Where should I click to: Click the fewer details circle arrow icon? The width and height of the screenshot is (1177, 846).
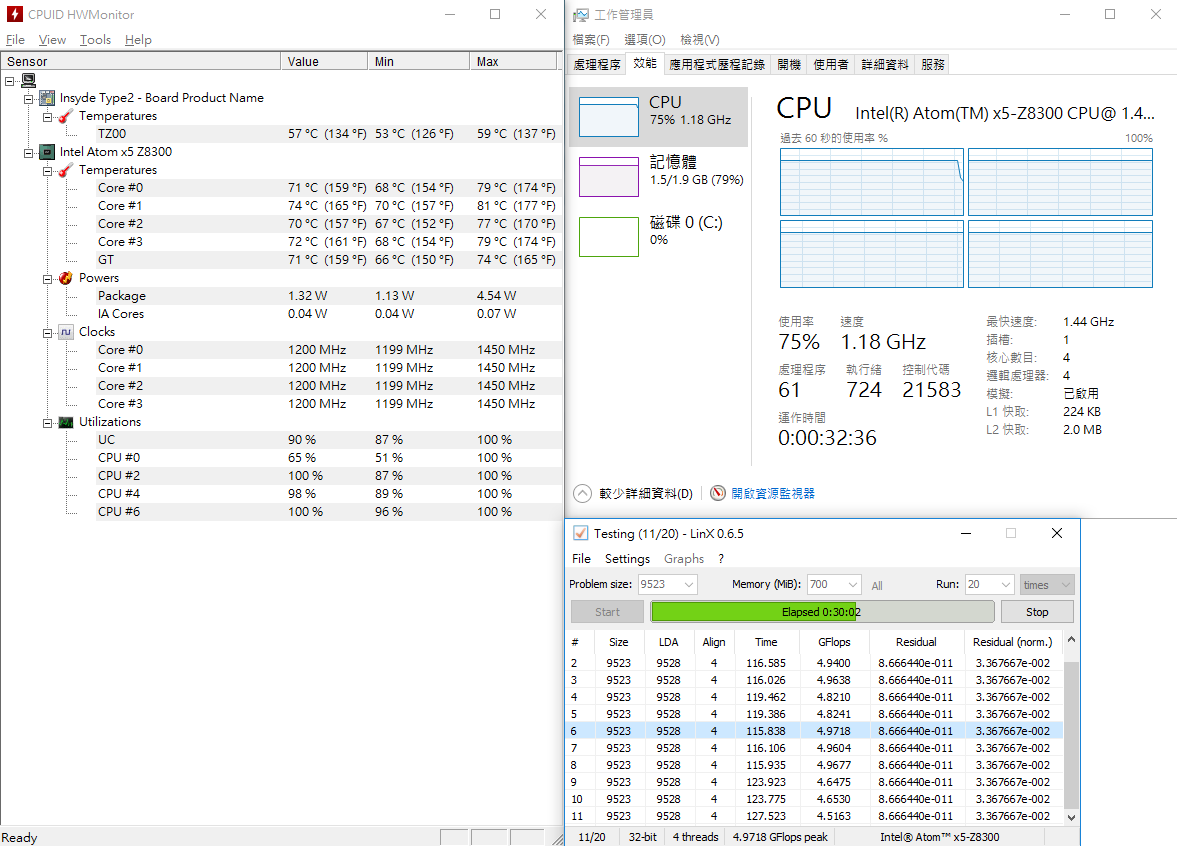582,493
